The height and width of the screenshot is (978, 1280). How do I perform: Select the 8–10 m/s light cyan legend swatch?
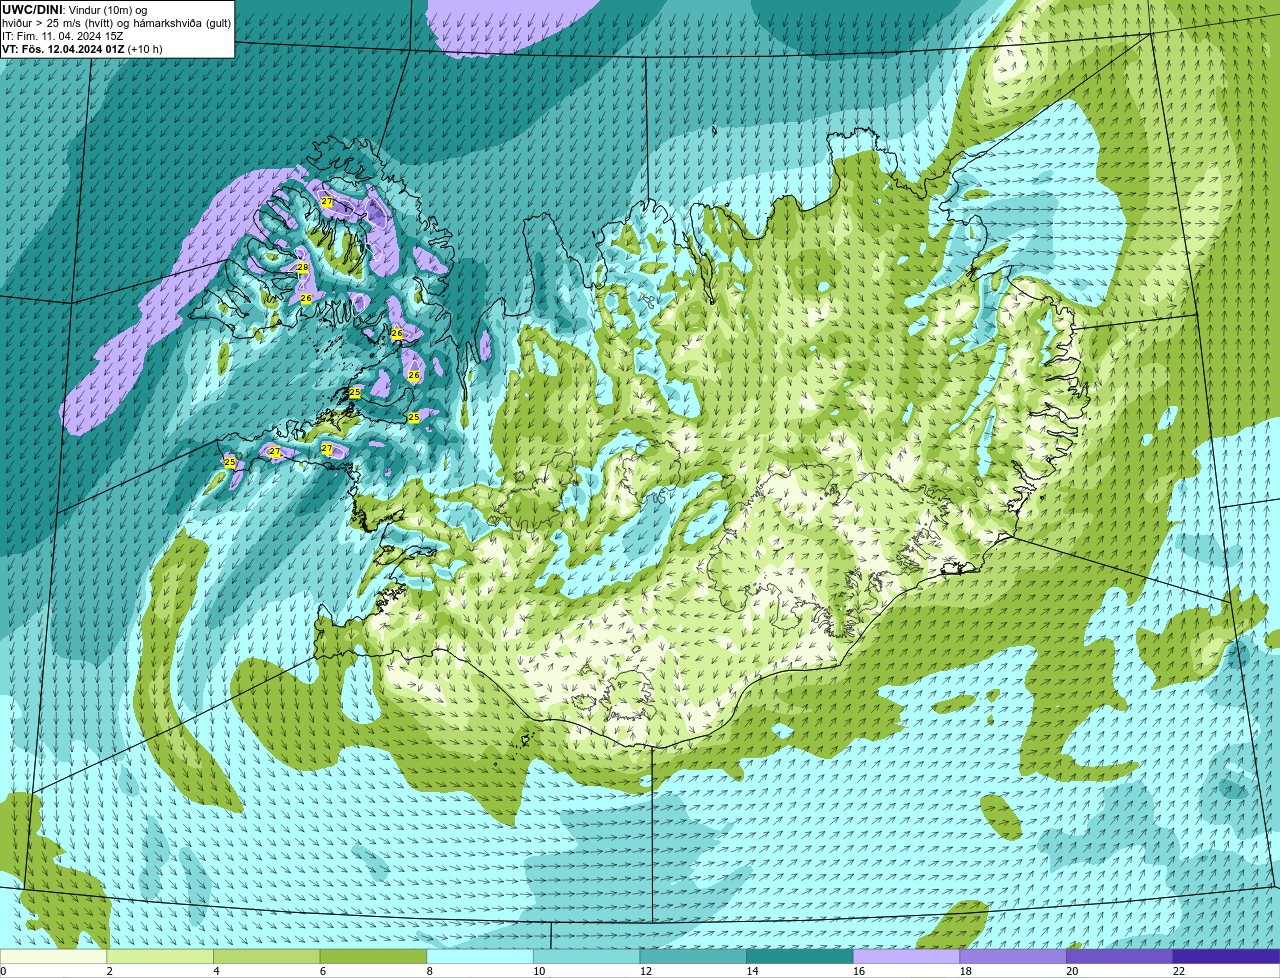tap(480, 956)
